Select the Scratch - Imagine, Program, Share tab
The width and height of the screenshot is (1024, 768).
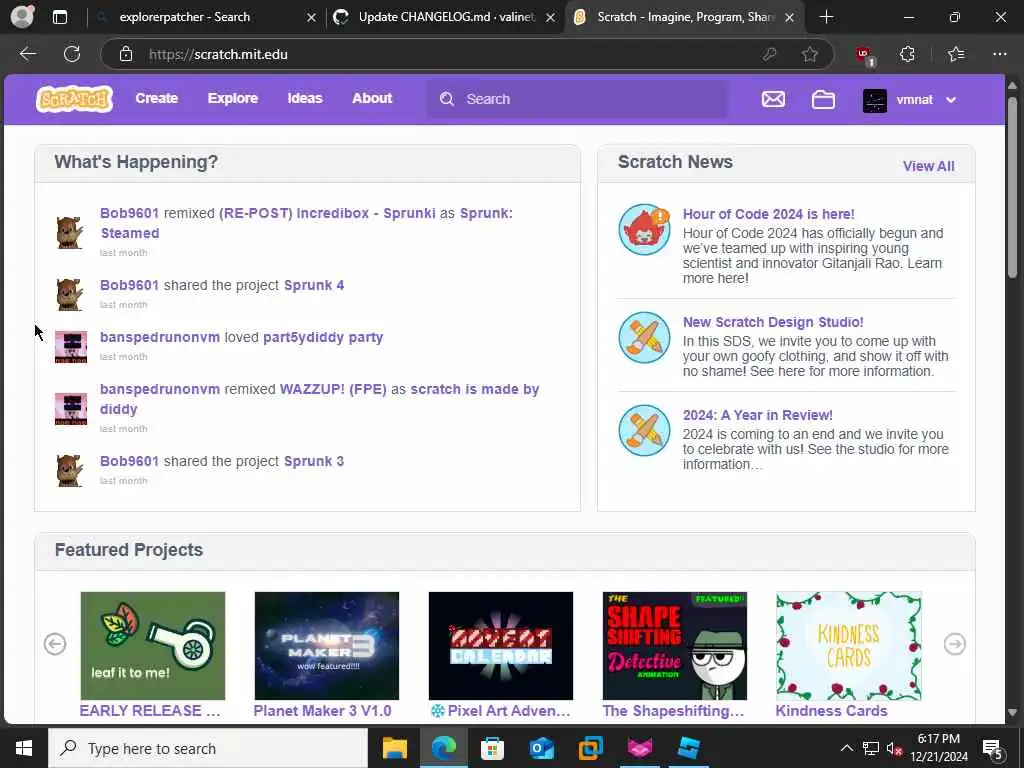click(684, 17)
